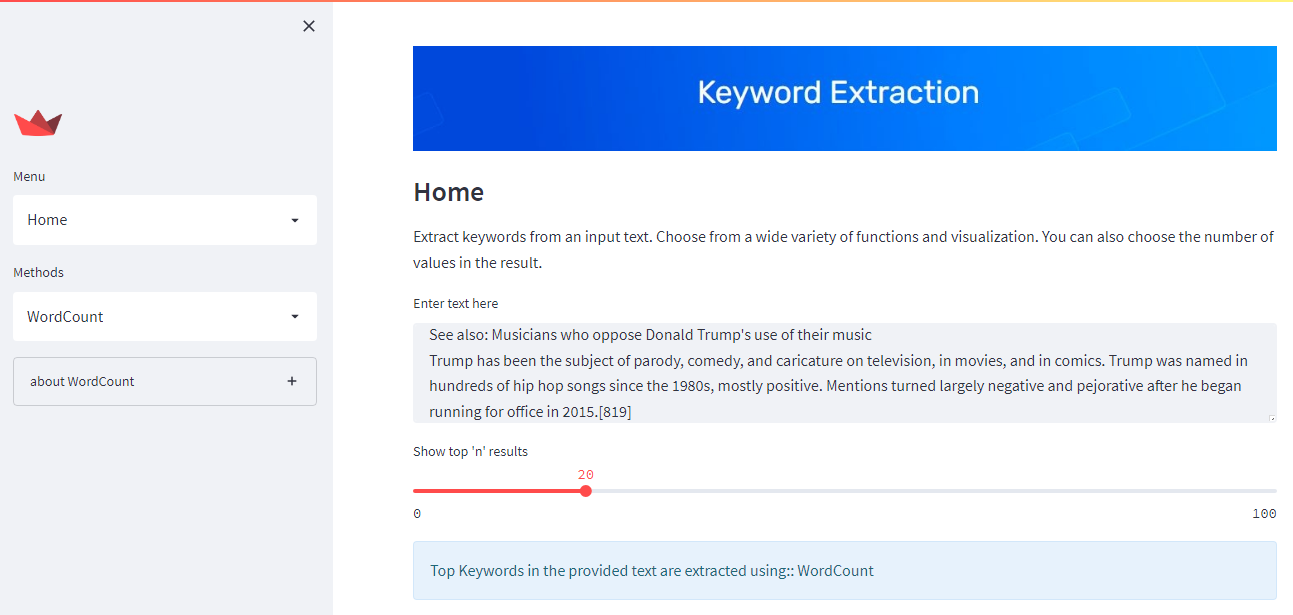Viewport: 1293px width, 615px height.
Task: Click the Methods section label
Action: (x=38, y=272)
